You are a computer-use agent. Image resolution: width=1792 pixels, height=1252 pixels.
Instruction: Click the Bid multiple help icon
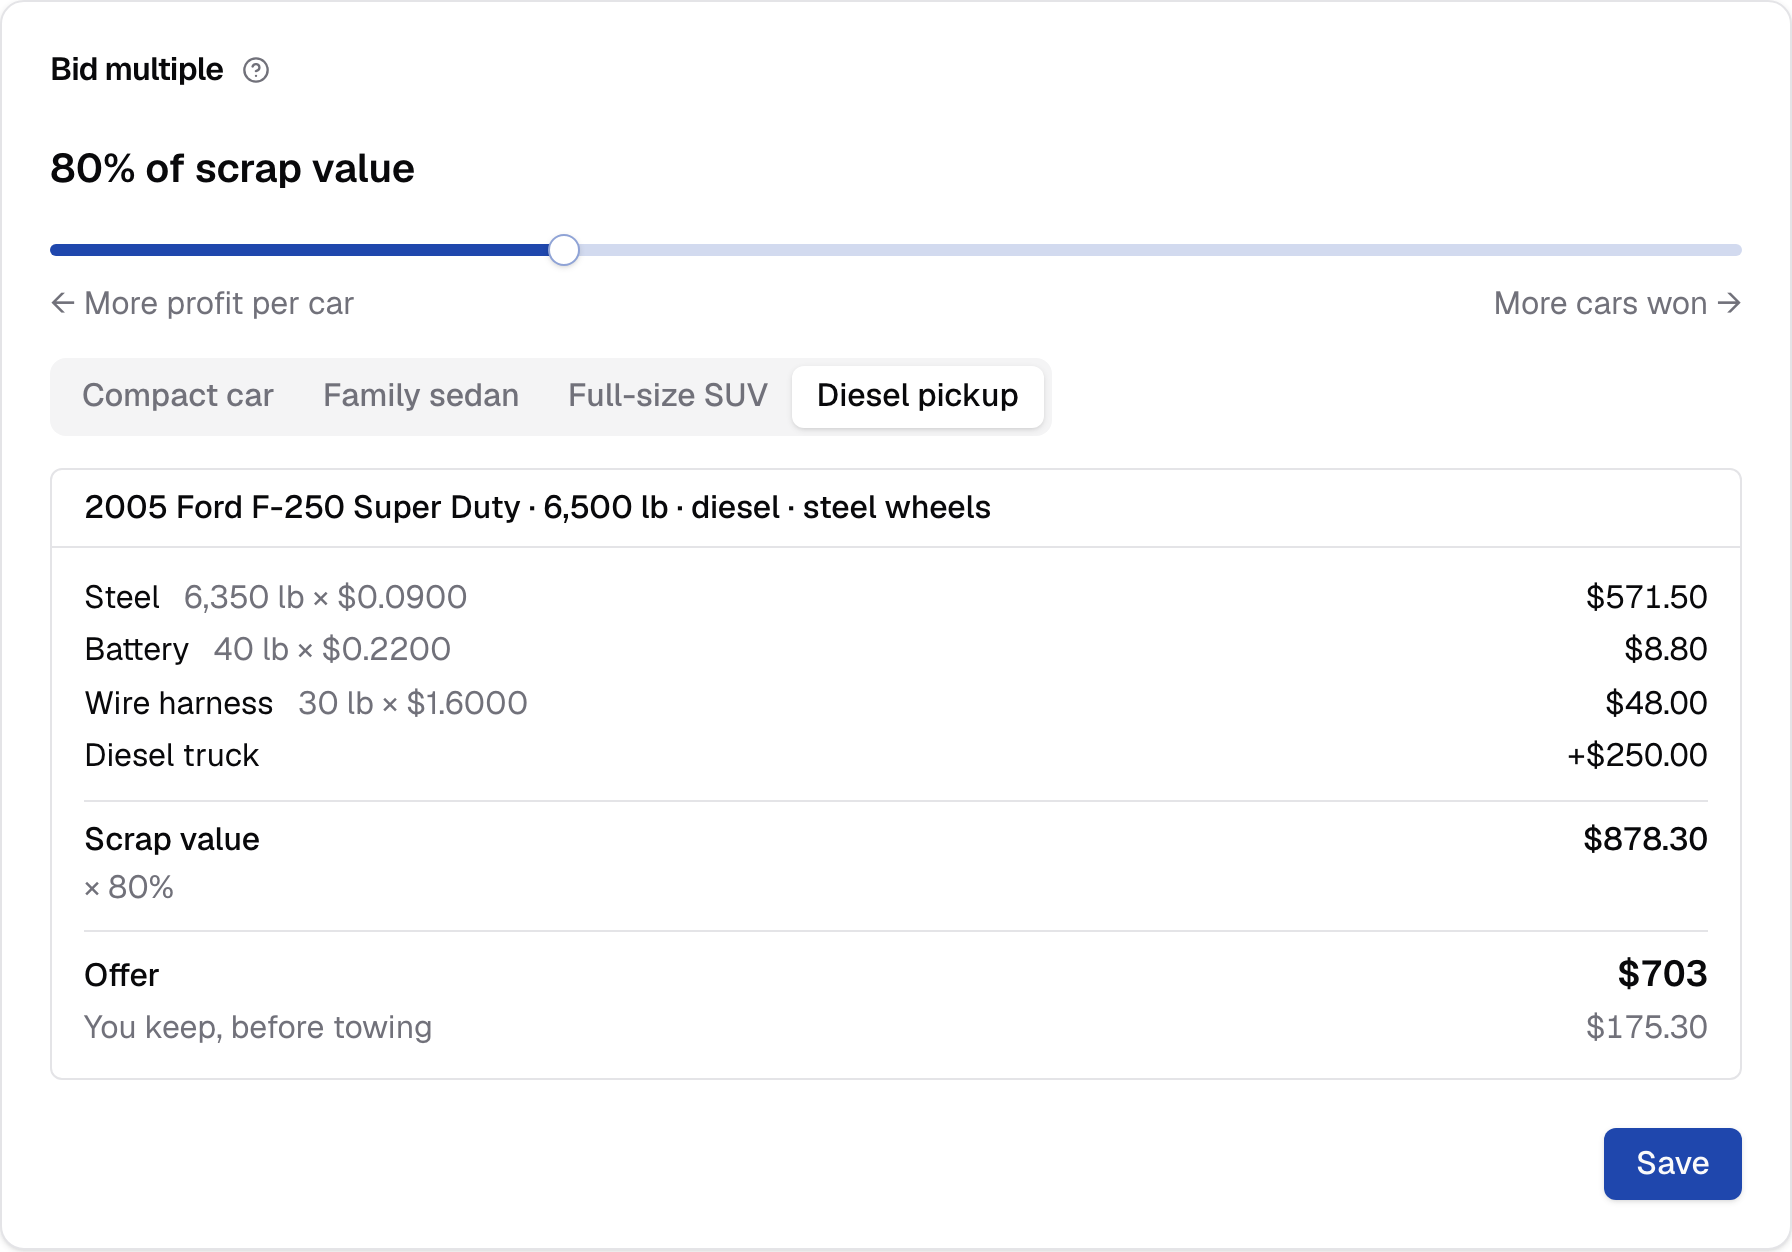pos(256,70)
